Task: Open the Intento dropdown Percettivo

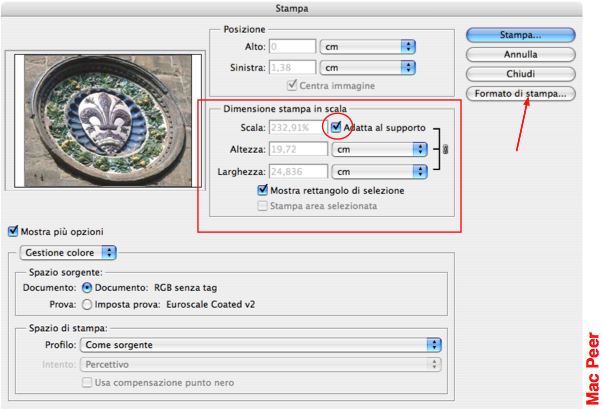Action: [260, 364]
